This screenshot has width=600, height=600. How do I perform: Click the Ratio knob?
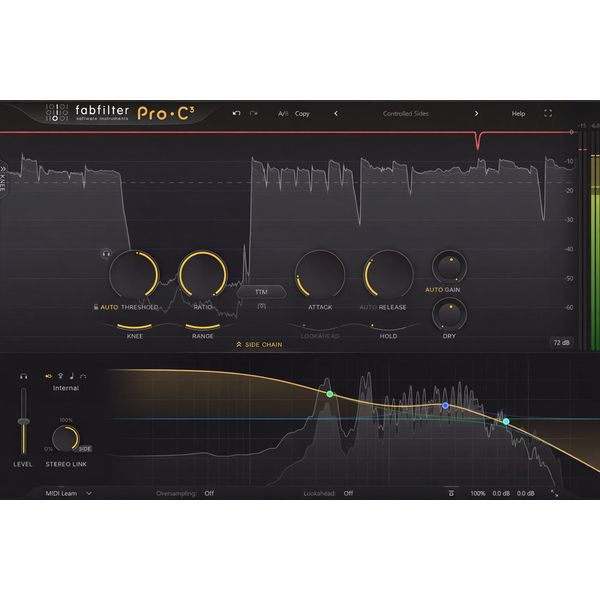click(x=202, y=274)
